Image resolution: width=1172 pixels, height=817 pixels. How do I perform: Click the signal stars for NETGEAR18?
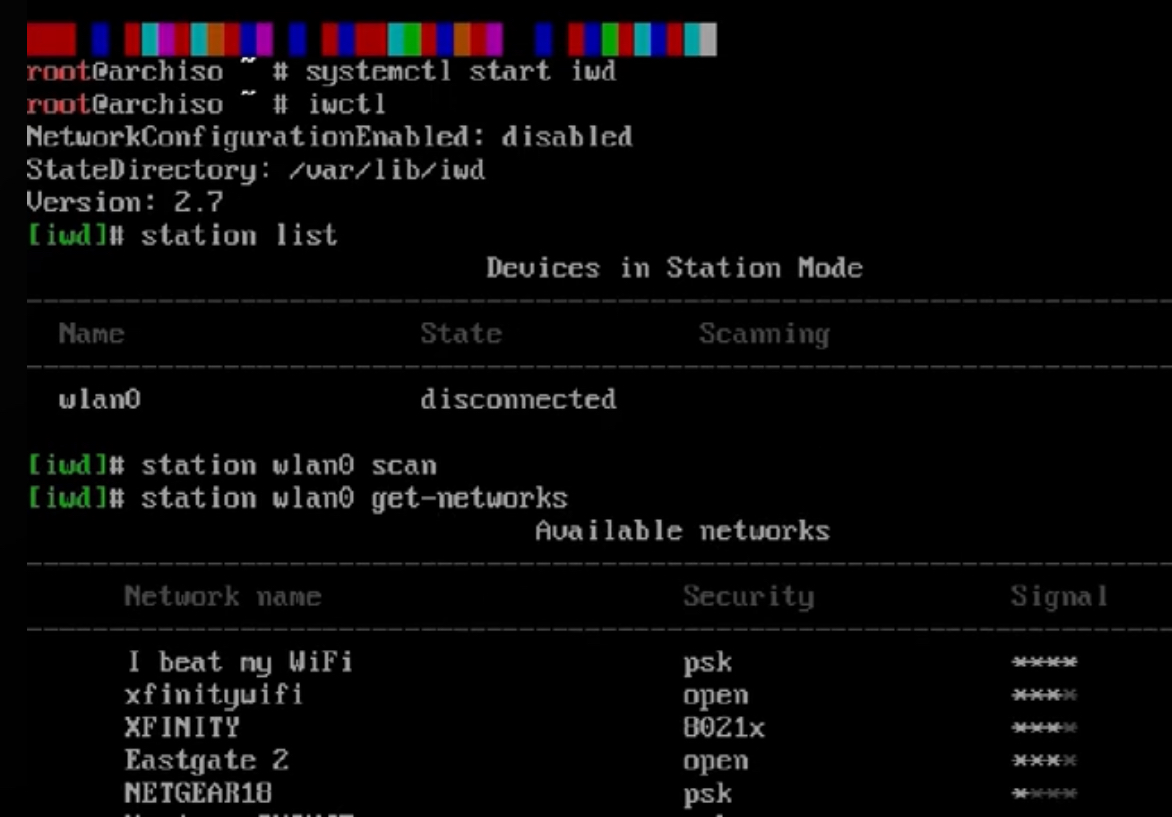(1044, 793)
